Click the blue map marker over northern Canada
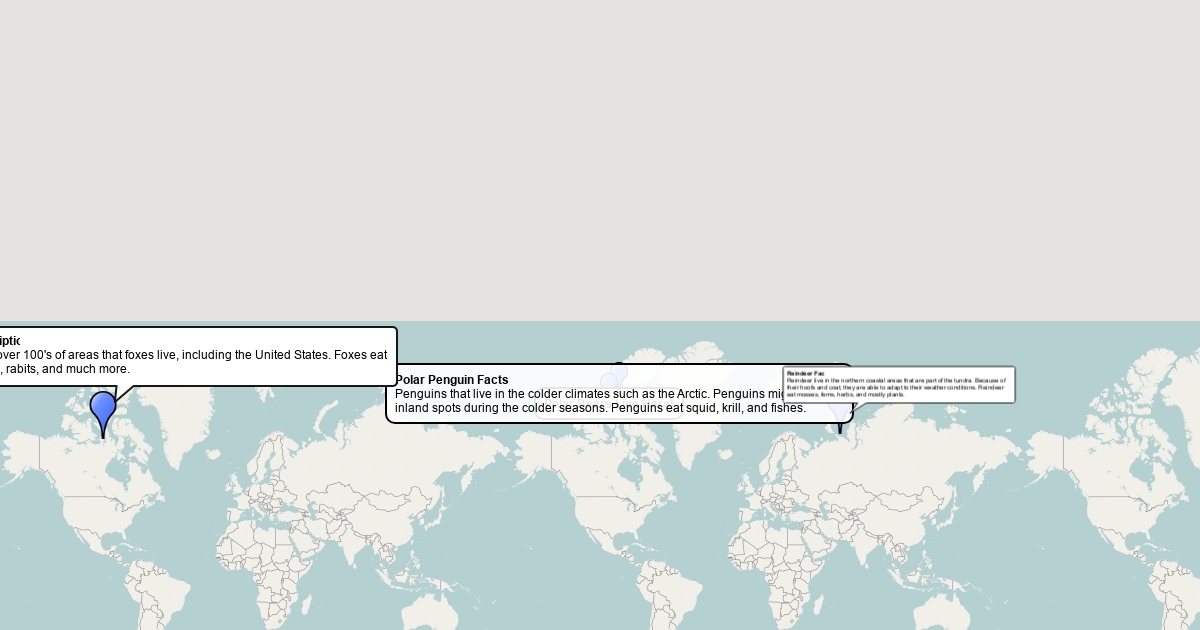Image resolution: width=1200 pixels, height=630 pixels. click(103, 413)
